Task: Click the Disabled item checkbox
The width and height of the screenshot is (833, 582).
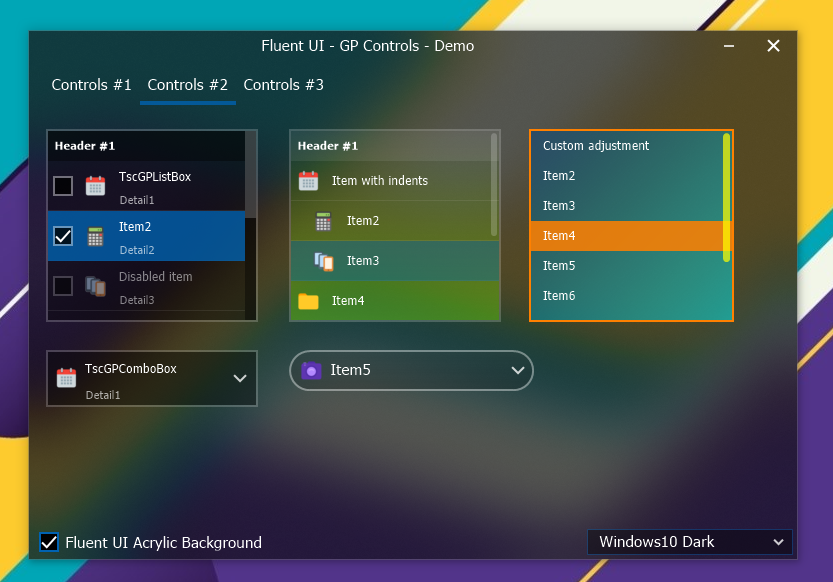Action: (x=63, y=286)
